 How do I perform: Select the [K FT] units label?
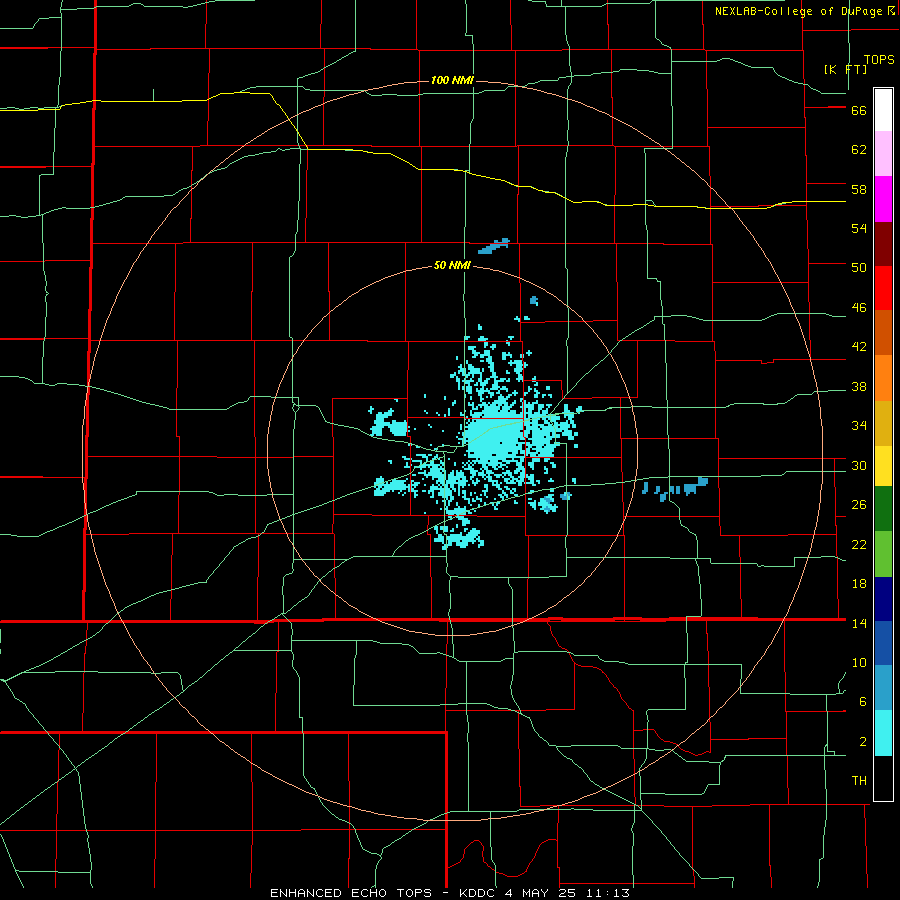click(845, 69)
